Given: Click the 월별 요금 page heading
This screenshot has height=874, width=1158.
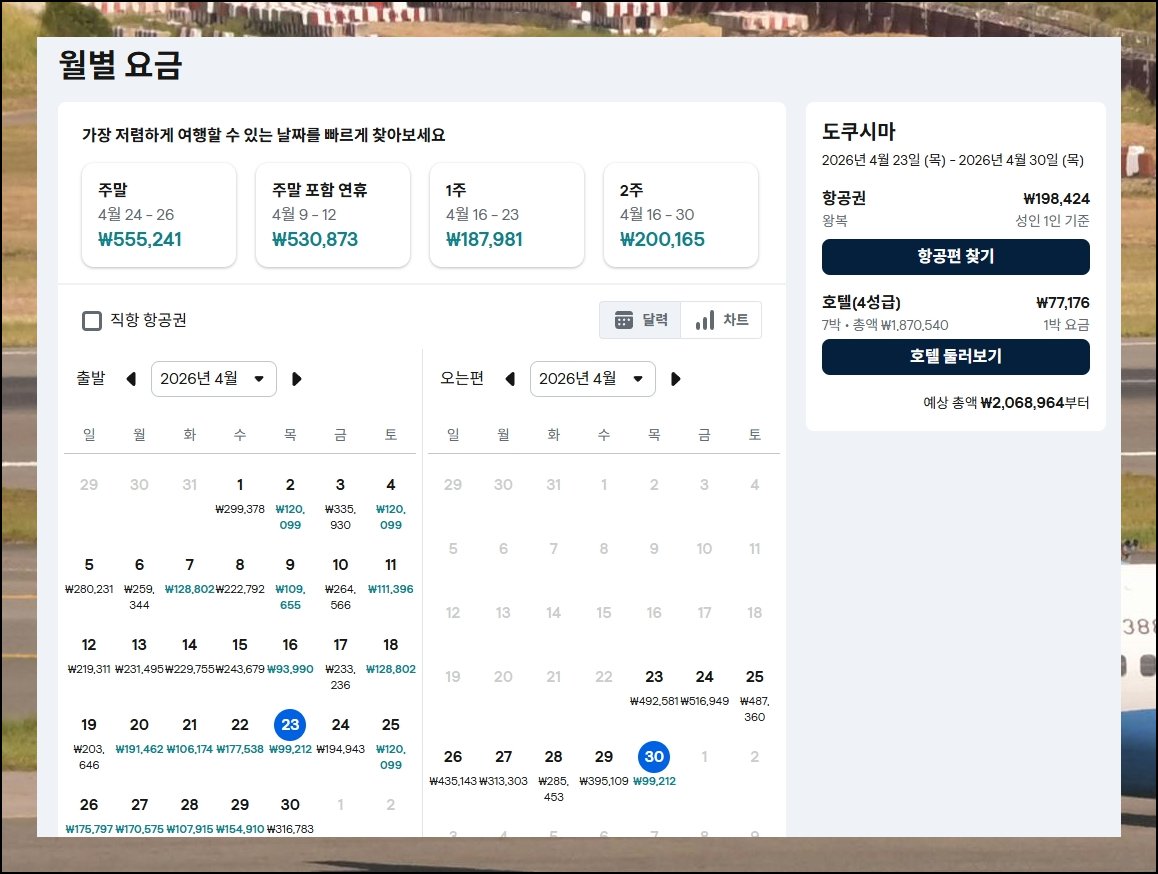Looking at the screenshot, I should (120, 65).
